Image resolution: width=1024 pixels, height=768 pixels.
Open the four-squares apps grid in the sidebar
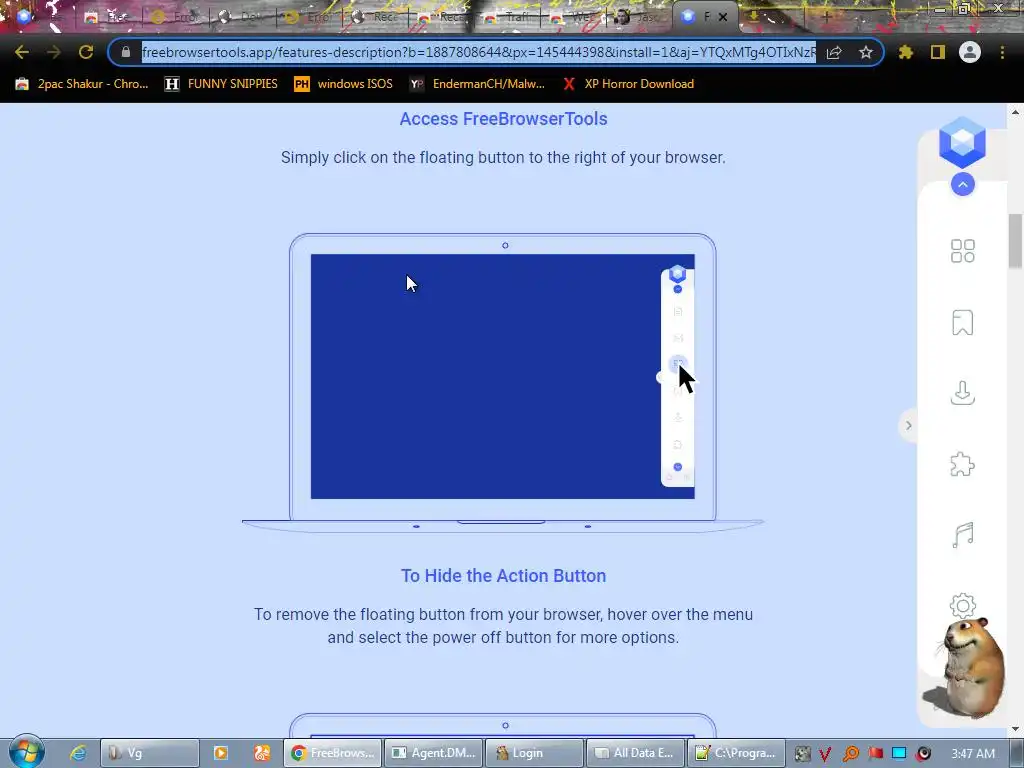pyautogui.click(x=963, y=251)
